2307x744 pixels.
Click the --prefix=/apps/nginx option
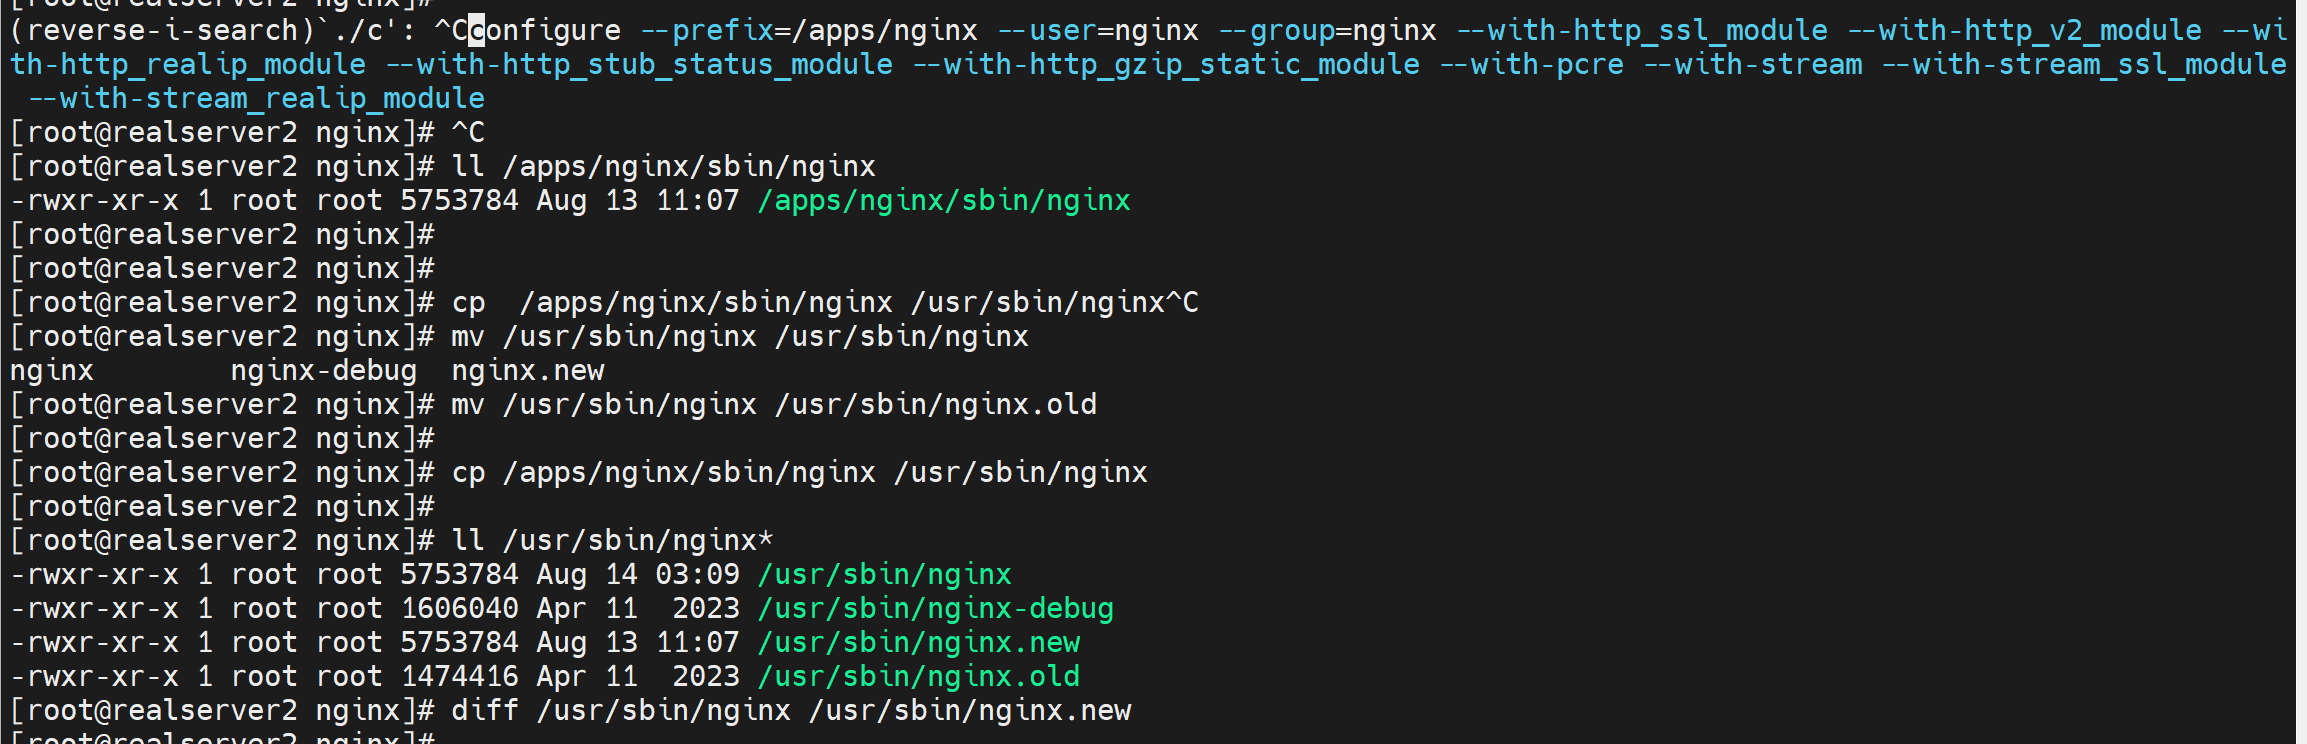click(808, 31)
